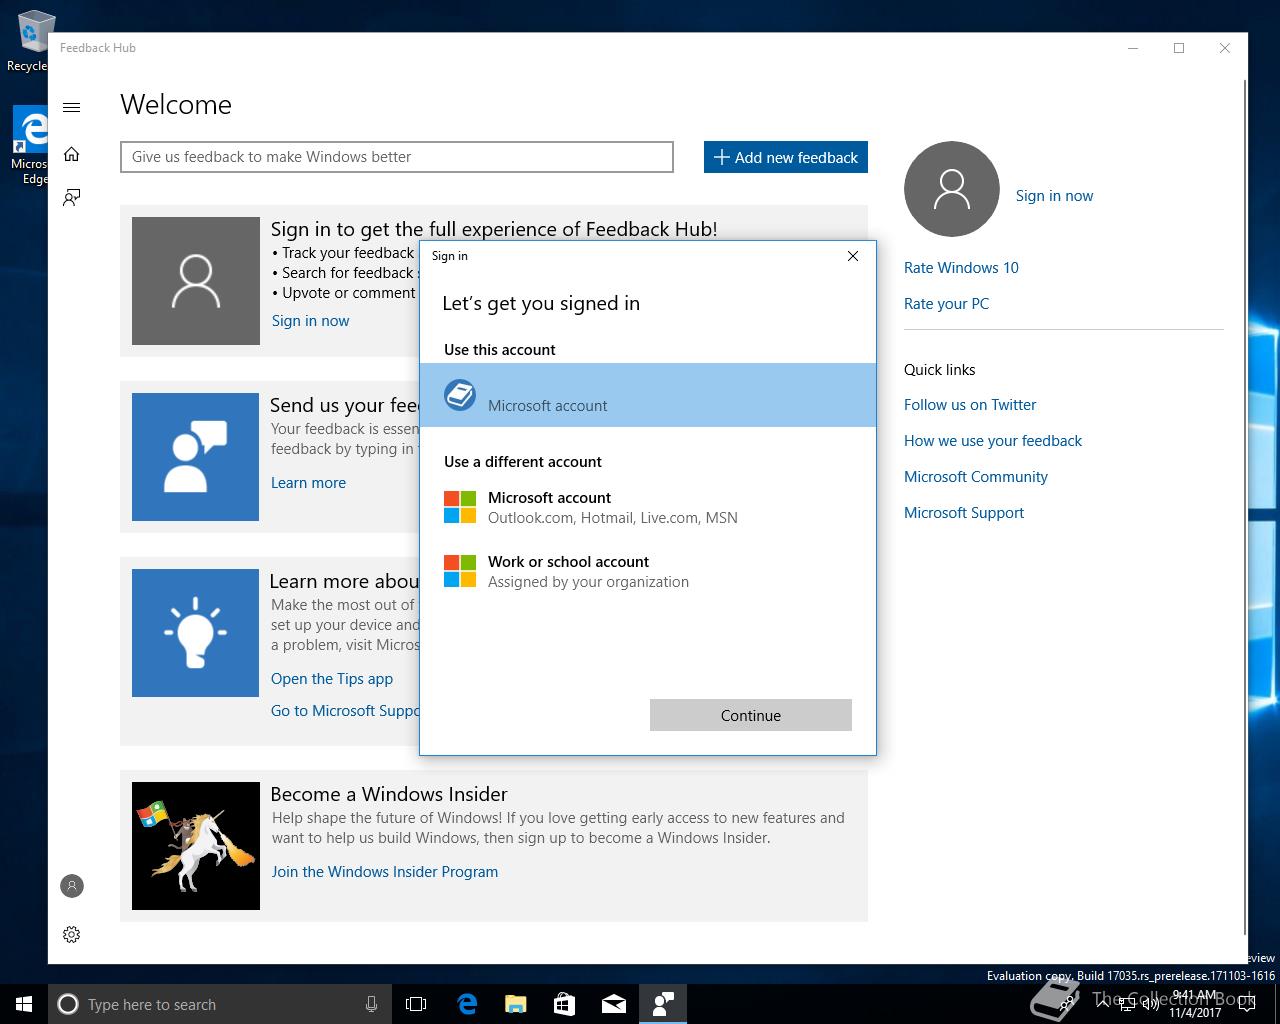
Task: Click the lightbulb tips tile
Action: point(196,633)
